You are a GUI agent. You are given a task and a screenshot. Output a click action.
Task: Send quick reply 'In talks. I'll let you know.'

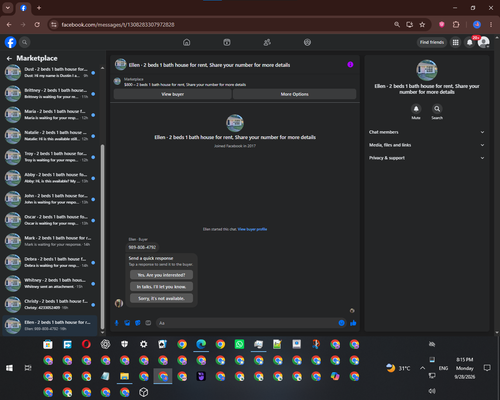tap(161, 287)
